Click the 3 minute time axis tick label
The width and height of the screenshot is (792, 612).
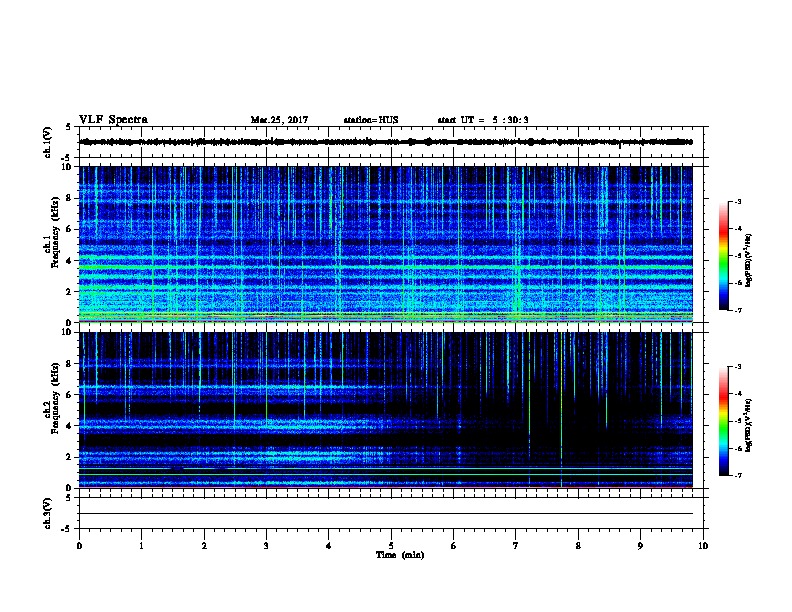point(266,546)
